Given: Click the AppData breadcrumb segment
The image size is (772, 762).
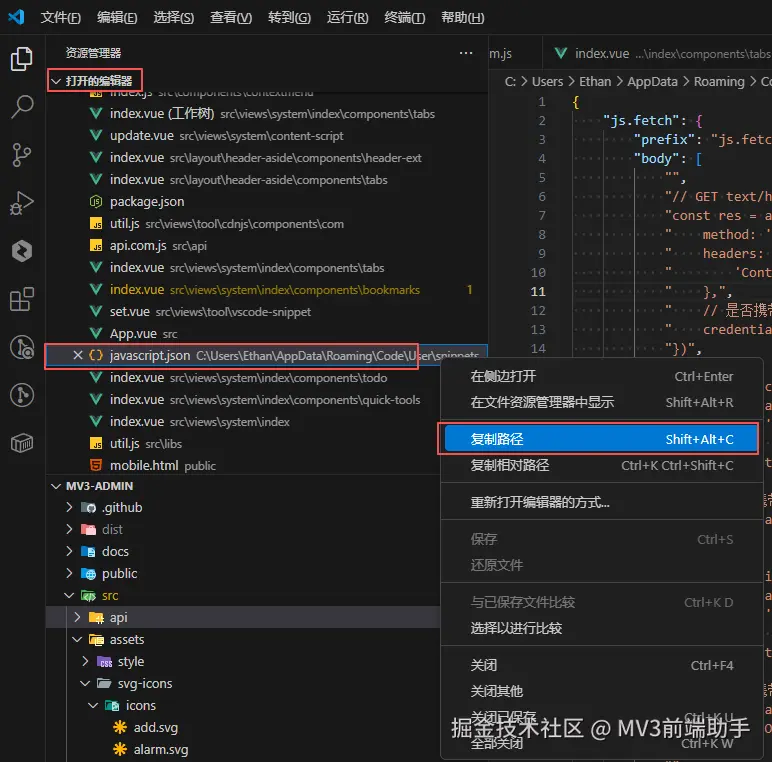Looking at the screenshot, I should (x=651, y=81).
